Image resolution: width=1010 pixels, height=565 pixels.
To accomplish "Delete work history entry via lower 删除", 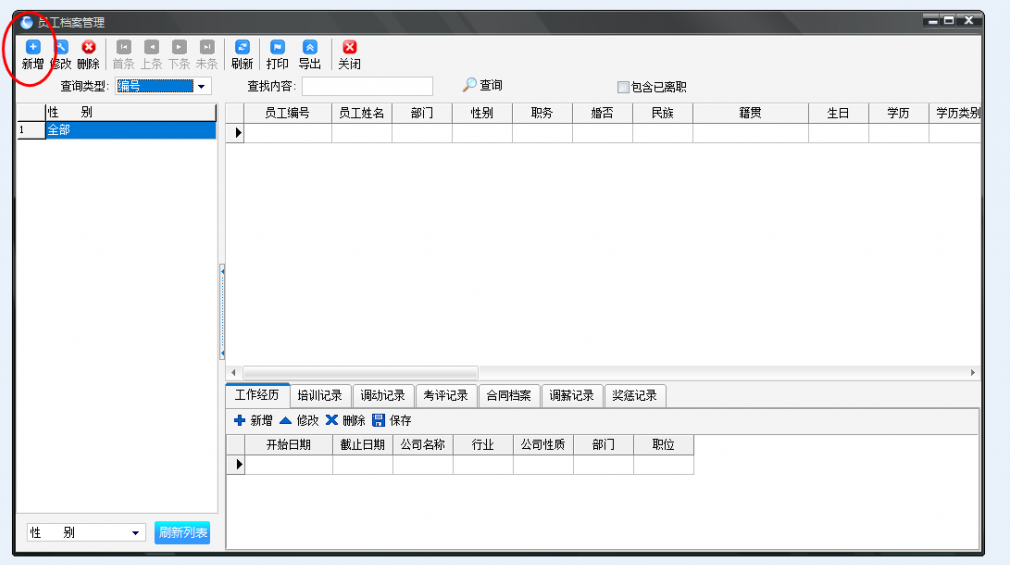I will pos(332,420).
